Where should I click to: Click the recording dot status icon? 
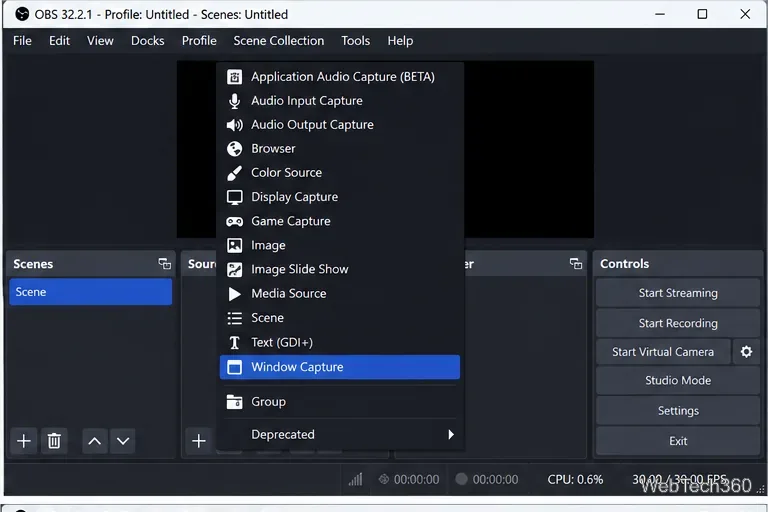pos(461,479)
